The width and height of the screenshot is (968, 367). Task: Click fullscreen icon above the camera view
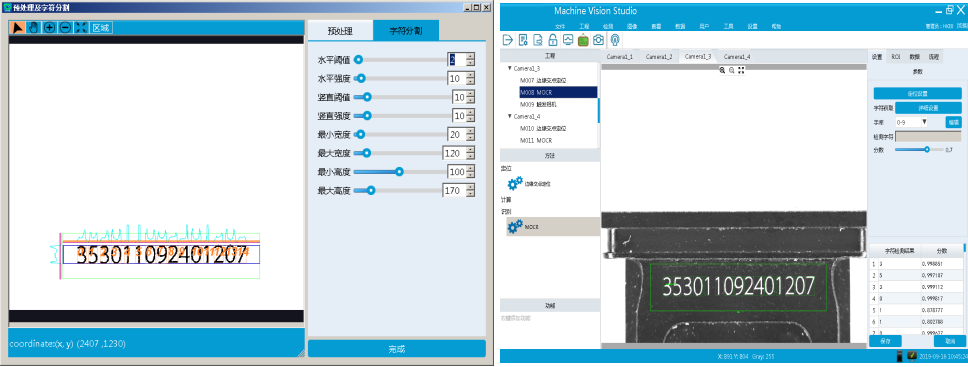[x=741, y=70]
